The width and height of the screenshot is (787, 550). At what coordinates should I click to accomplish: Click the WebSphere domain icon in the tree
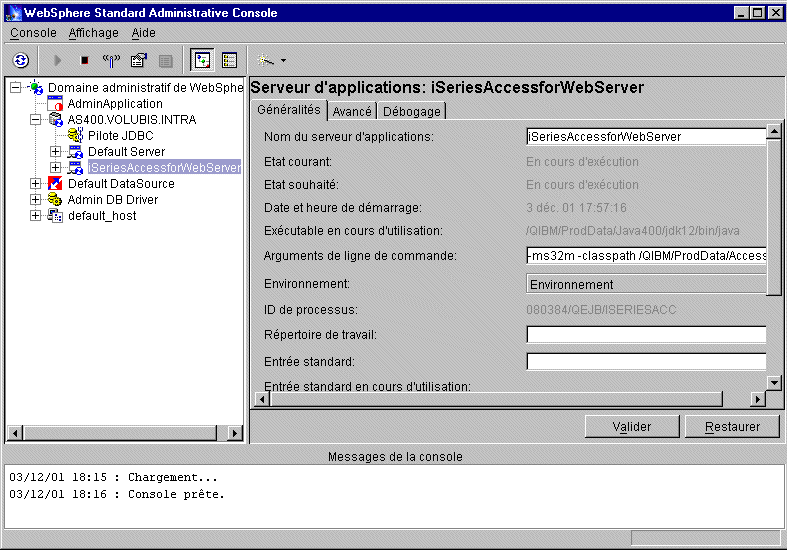tap(36, 87)
